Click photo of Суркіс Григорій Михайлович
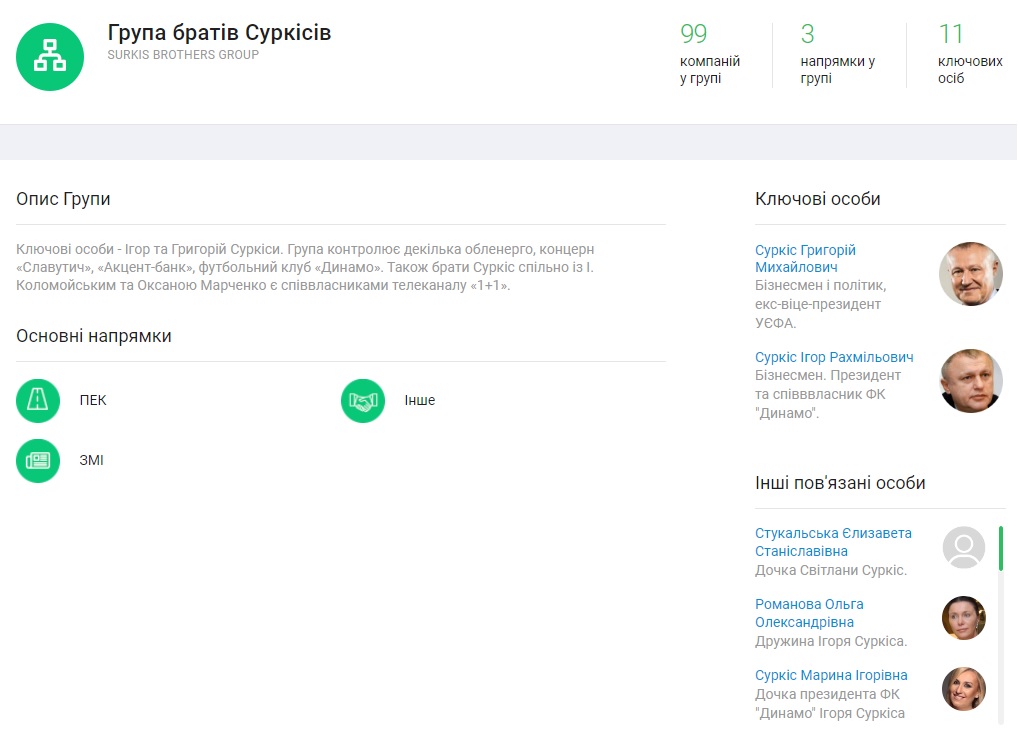The width and height of the screenshot is (1019, 733). (970, 274)
